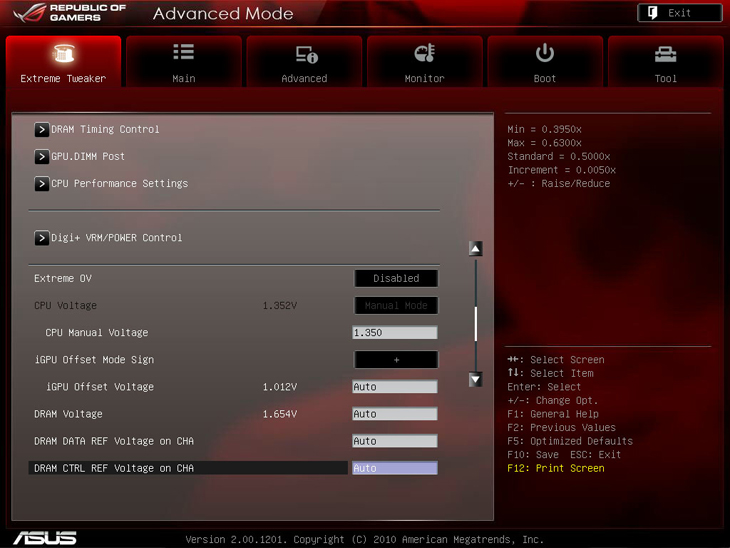Click the Exit button
Viewport: 730px width, 548px height.
click(679, 13)
